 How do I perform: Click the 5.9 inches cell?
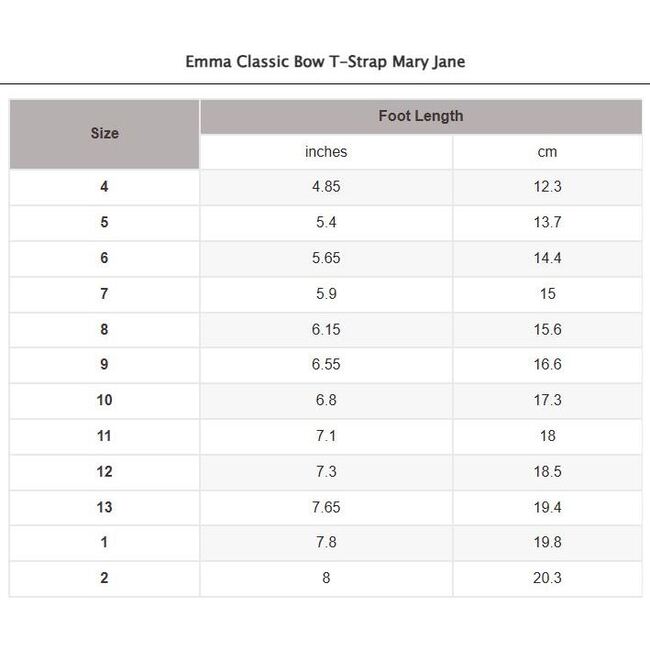tap(326, 294)
